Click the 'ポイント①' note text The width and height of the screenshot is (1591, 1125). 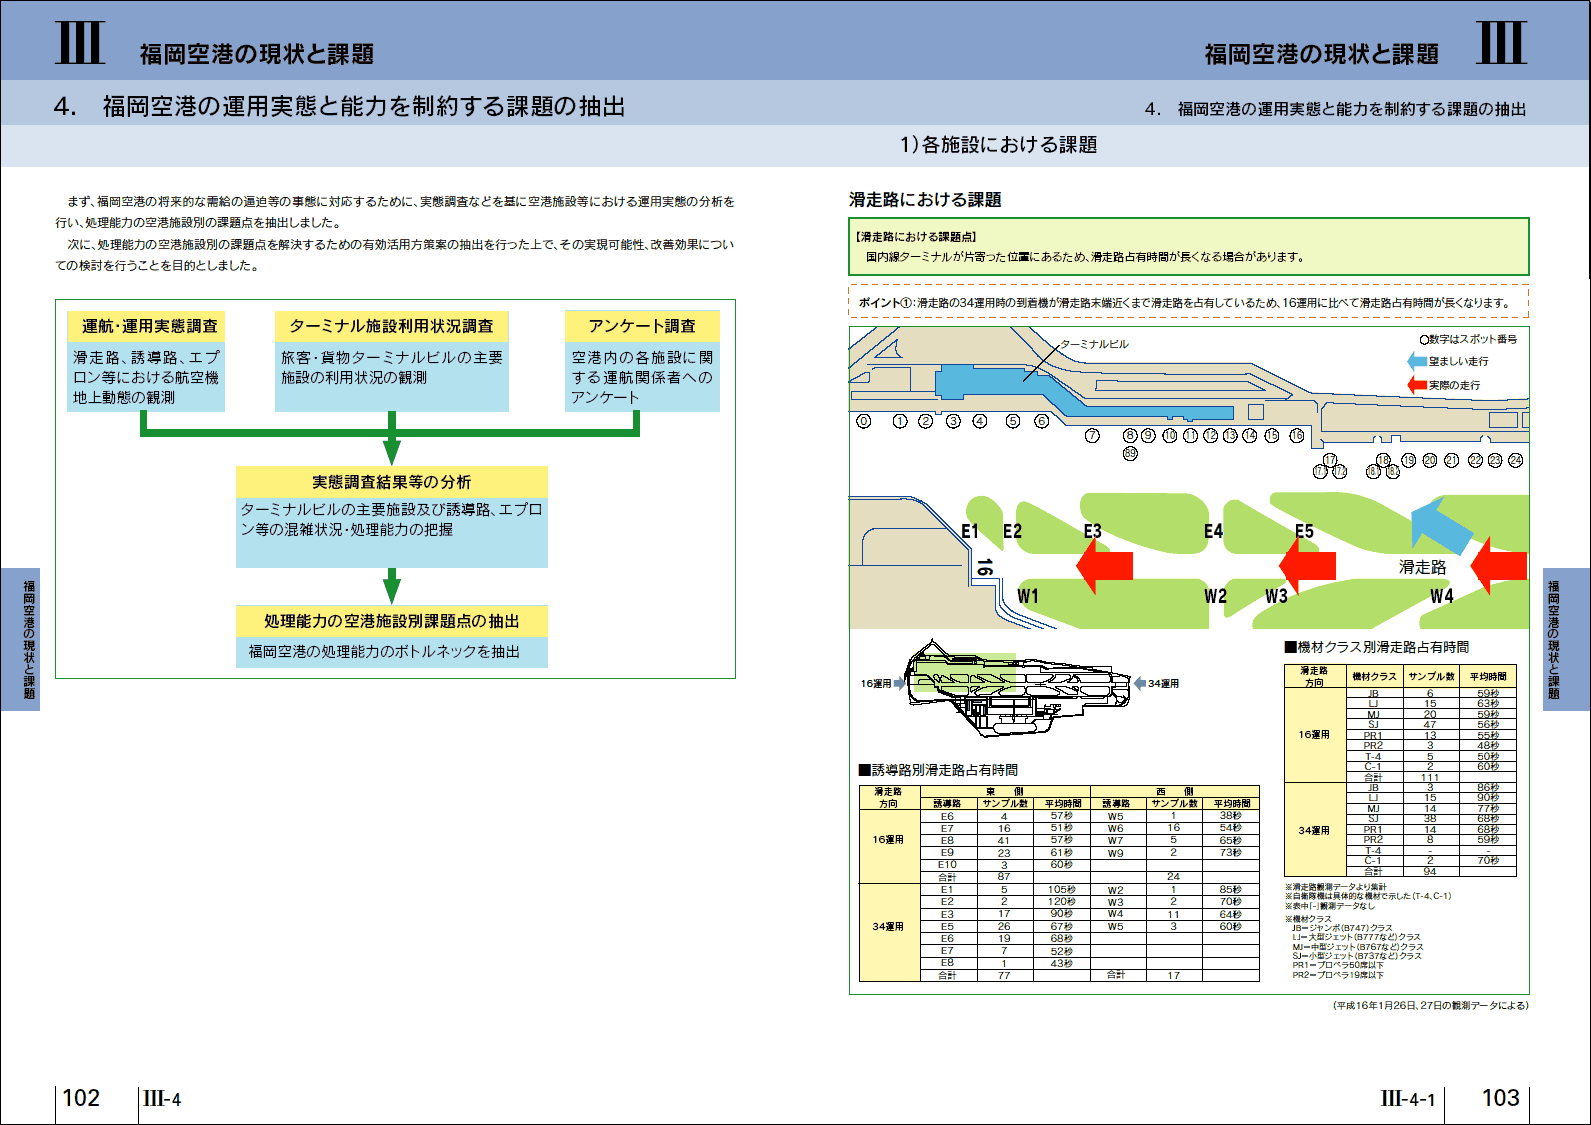[1184, 303]
